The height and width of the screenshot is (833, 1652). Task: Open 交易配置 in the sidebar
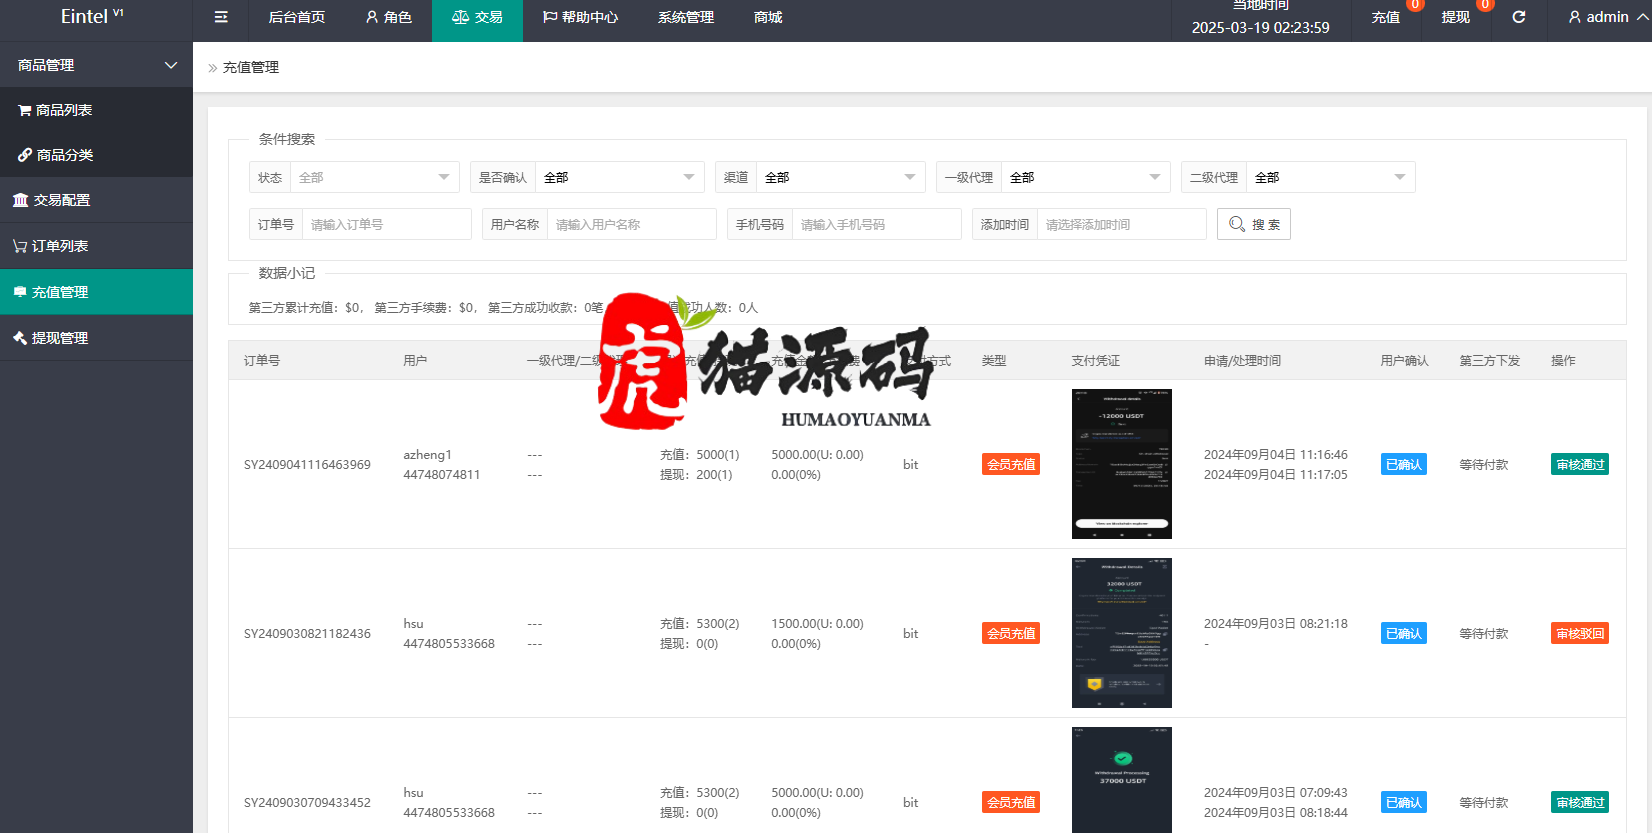tap(96, 200)
